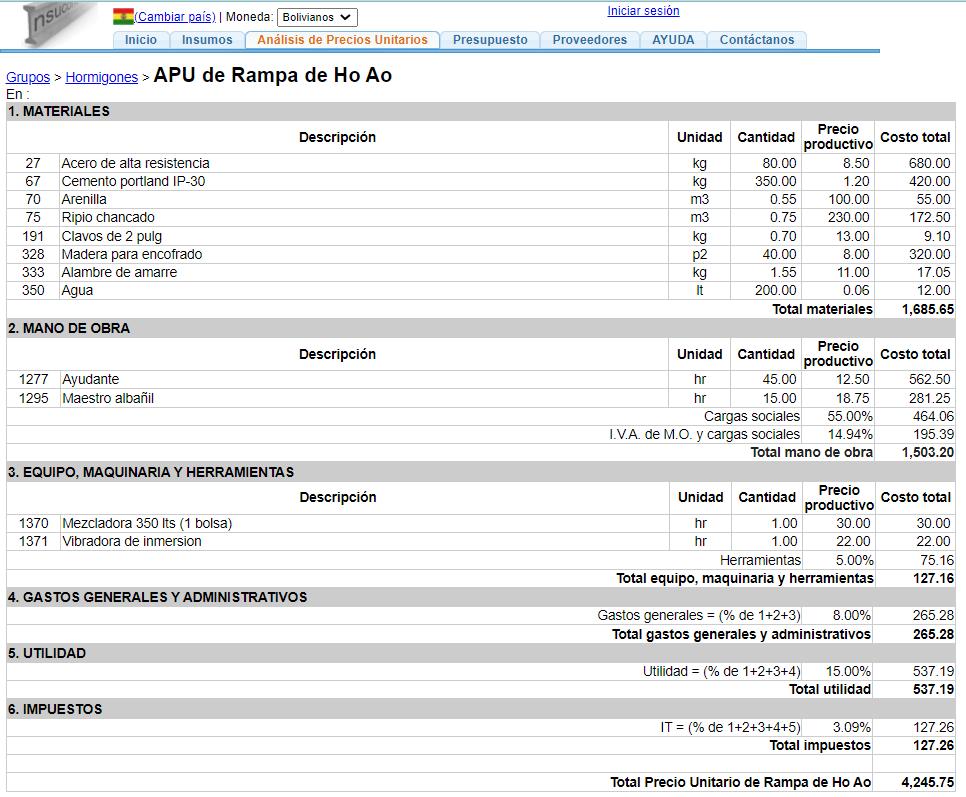Go to the Contáctanos tab

pyautogui.click(x=757, y=39)
